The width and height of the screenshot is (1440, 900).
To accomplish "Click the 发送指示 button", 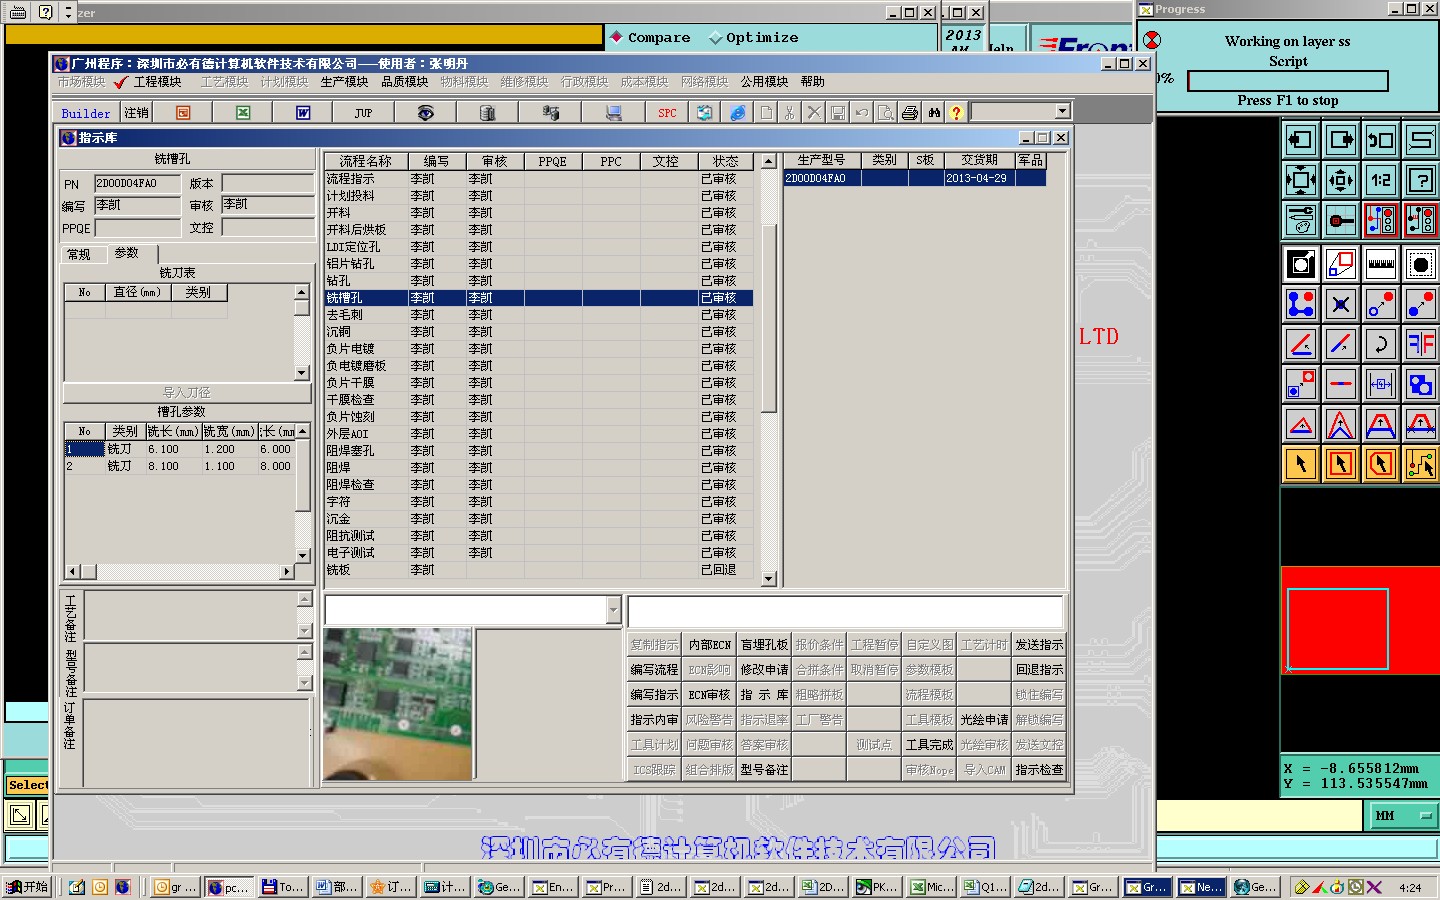I will tap(1039, 645).
